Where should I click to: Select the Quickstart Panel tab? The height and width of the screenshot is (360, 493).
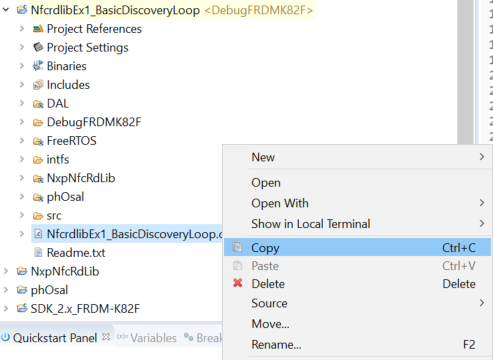(x=49, y=338)
